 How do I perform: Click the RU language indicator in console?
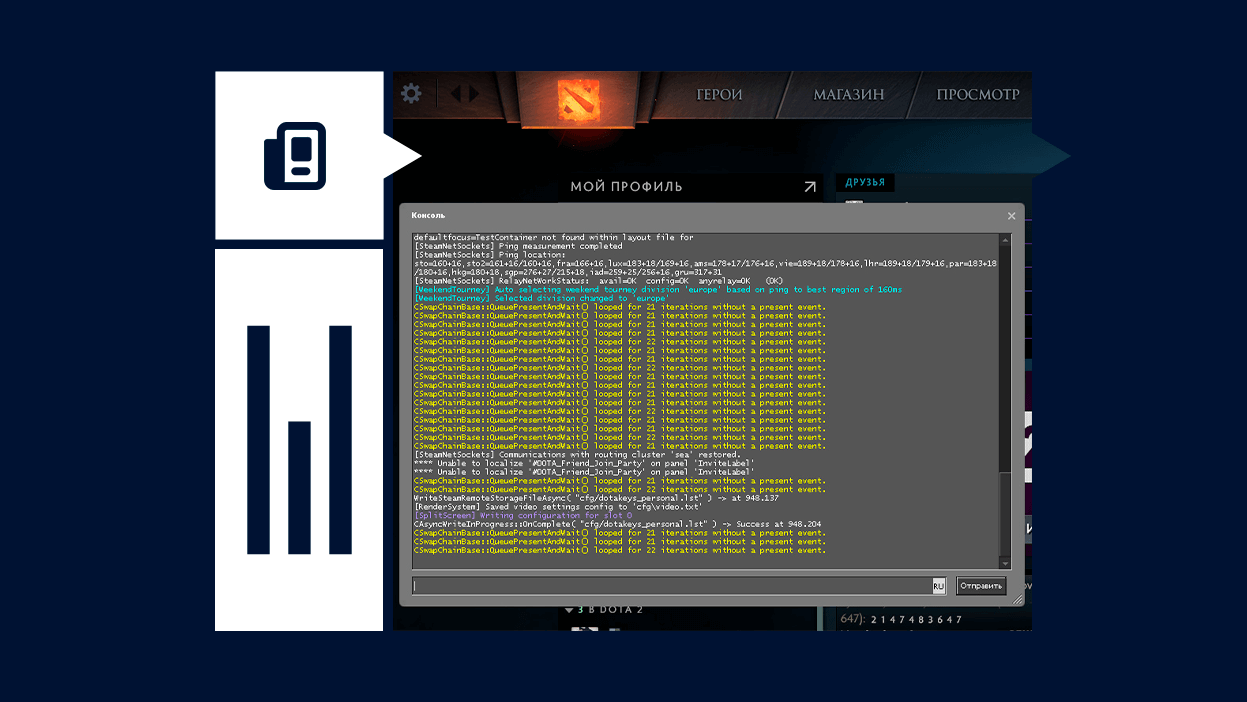point(938,586)
